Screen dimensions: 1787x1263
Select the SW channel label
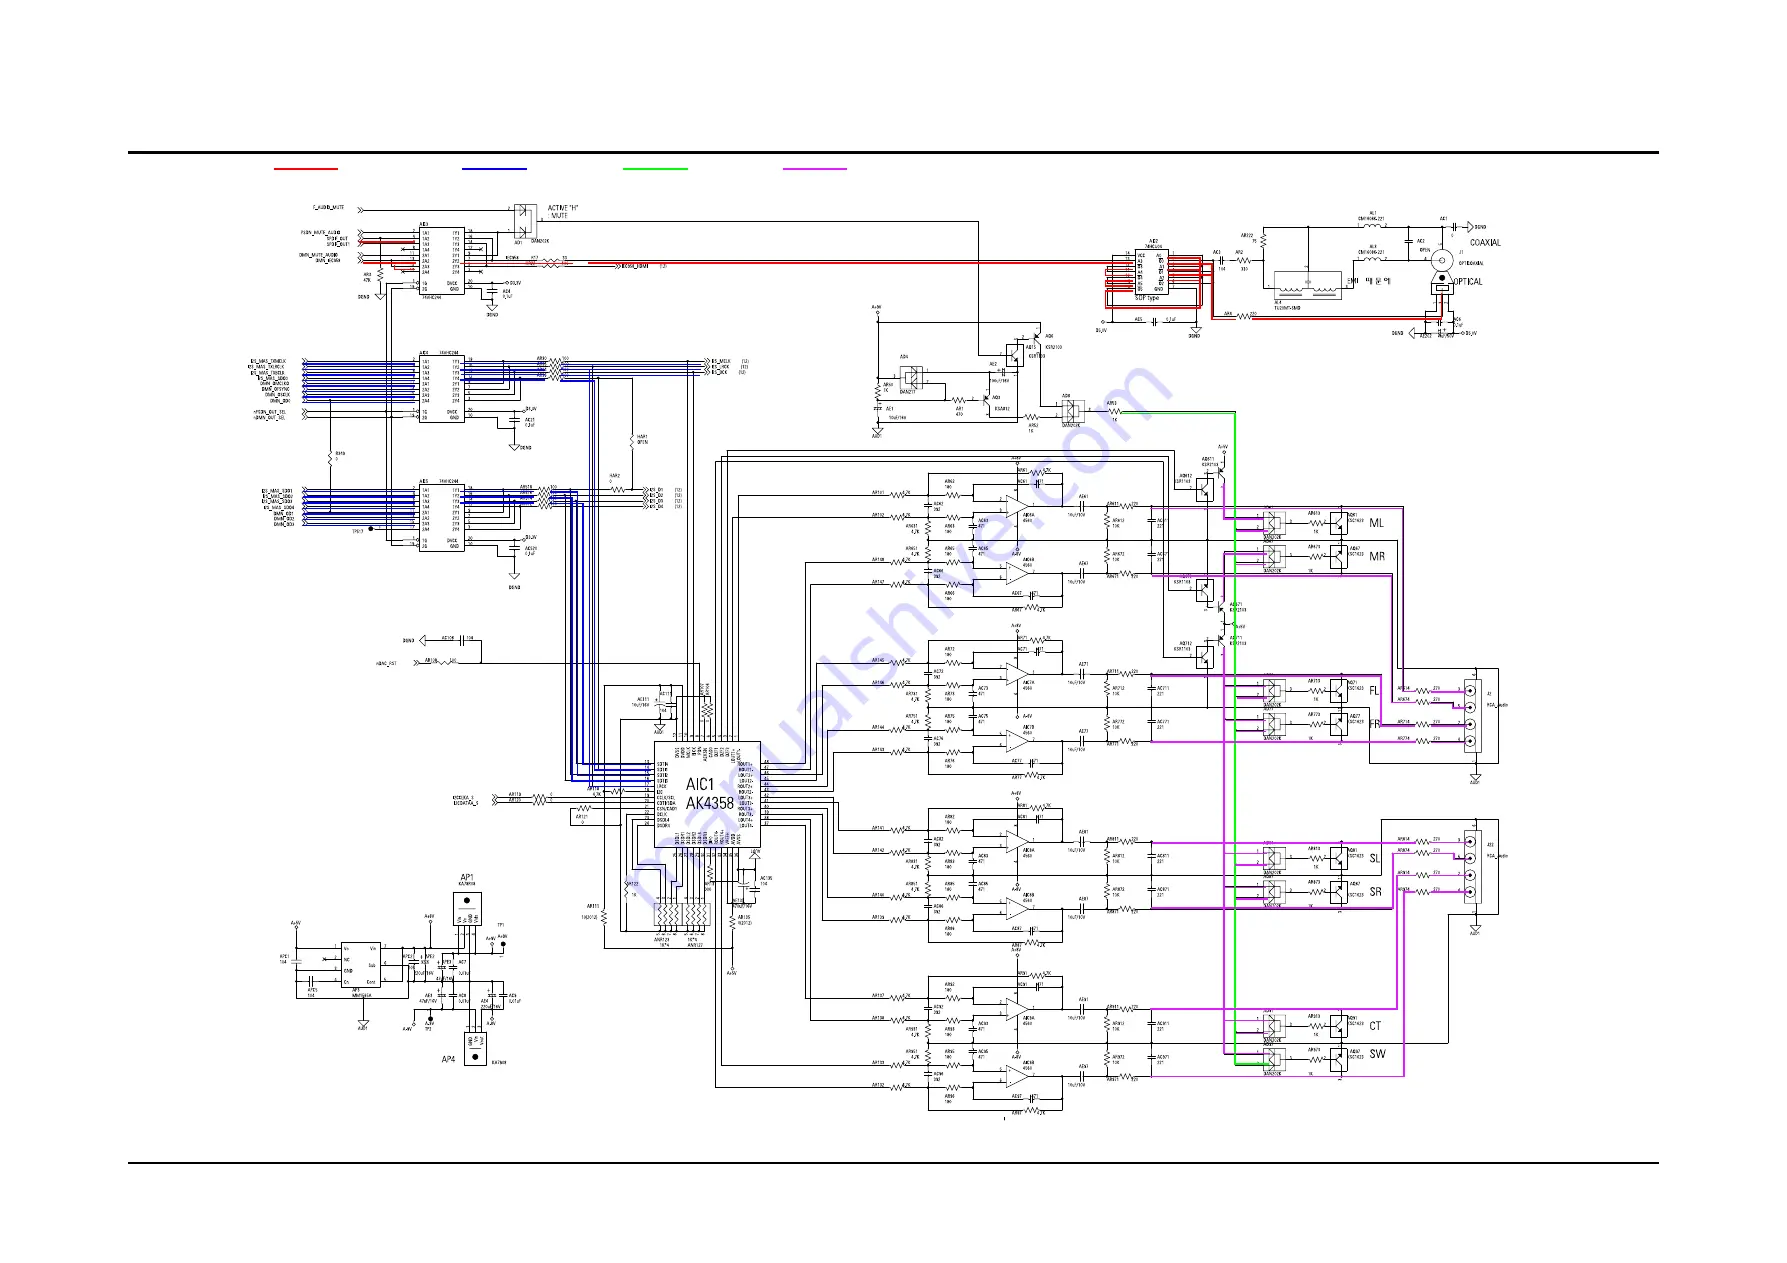coord(1377,1054)
